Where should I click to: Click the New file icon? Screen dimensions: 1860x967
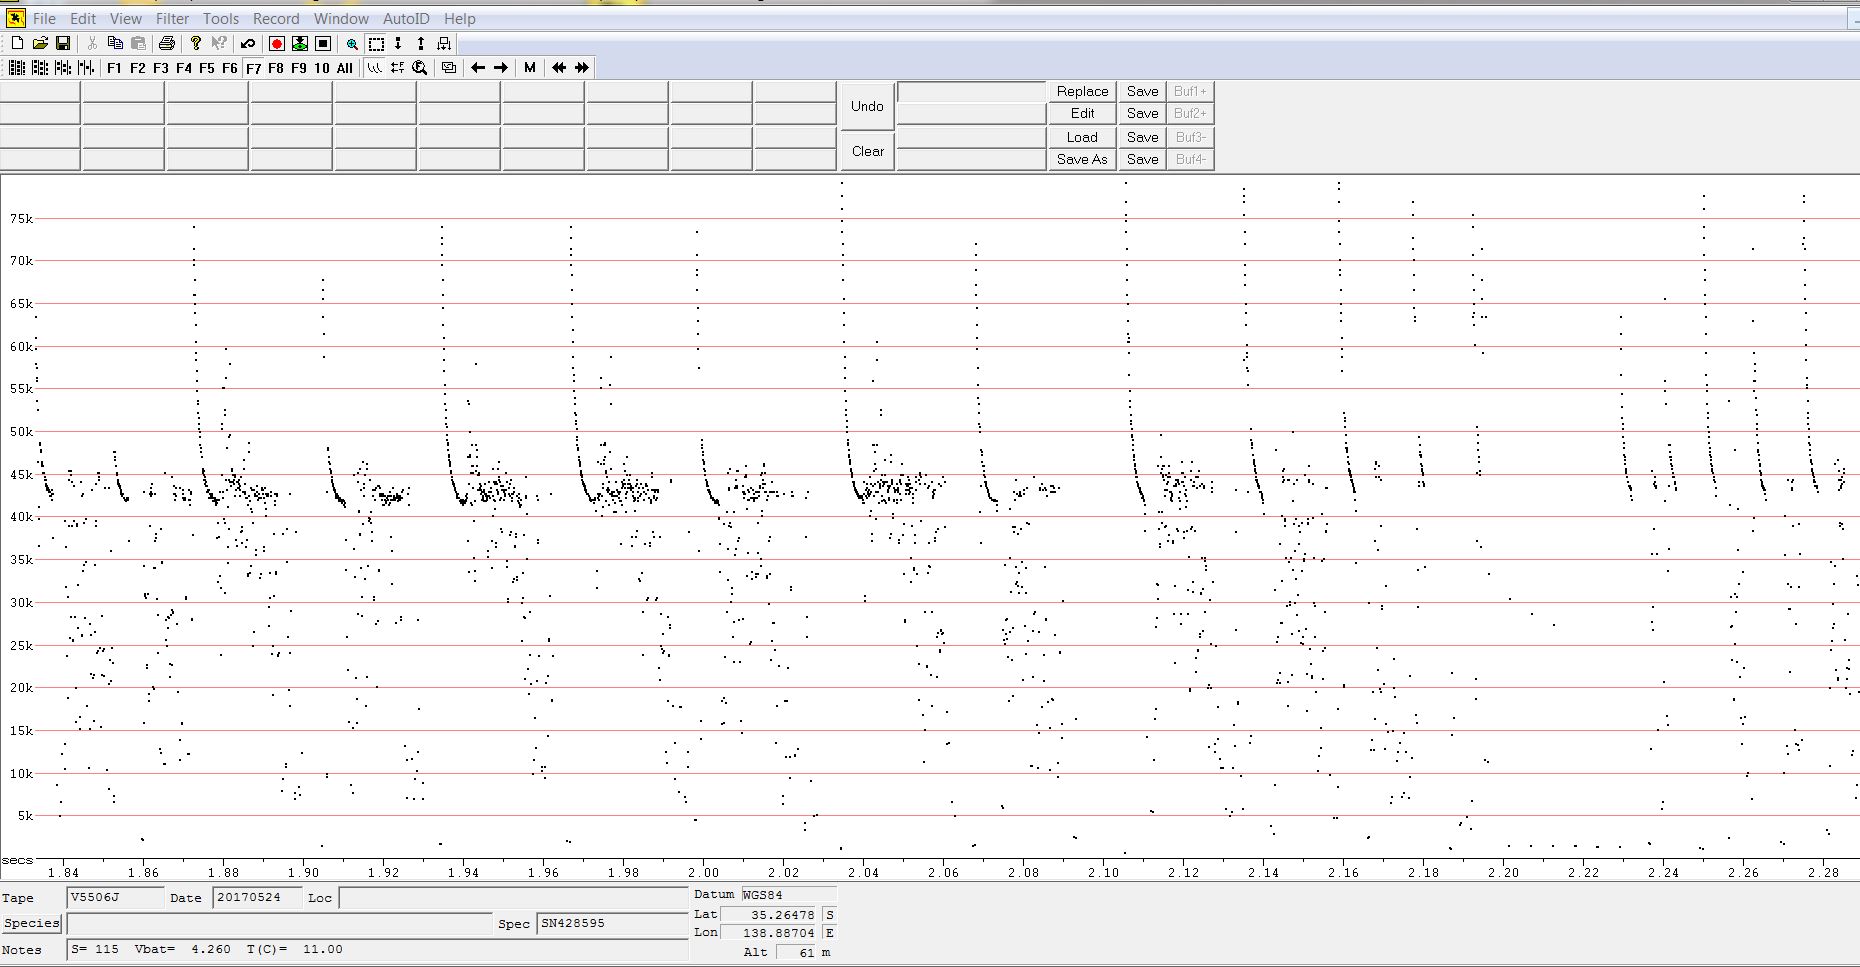[17, 43]
